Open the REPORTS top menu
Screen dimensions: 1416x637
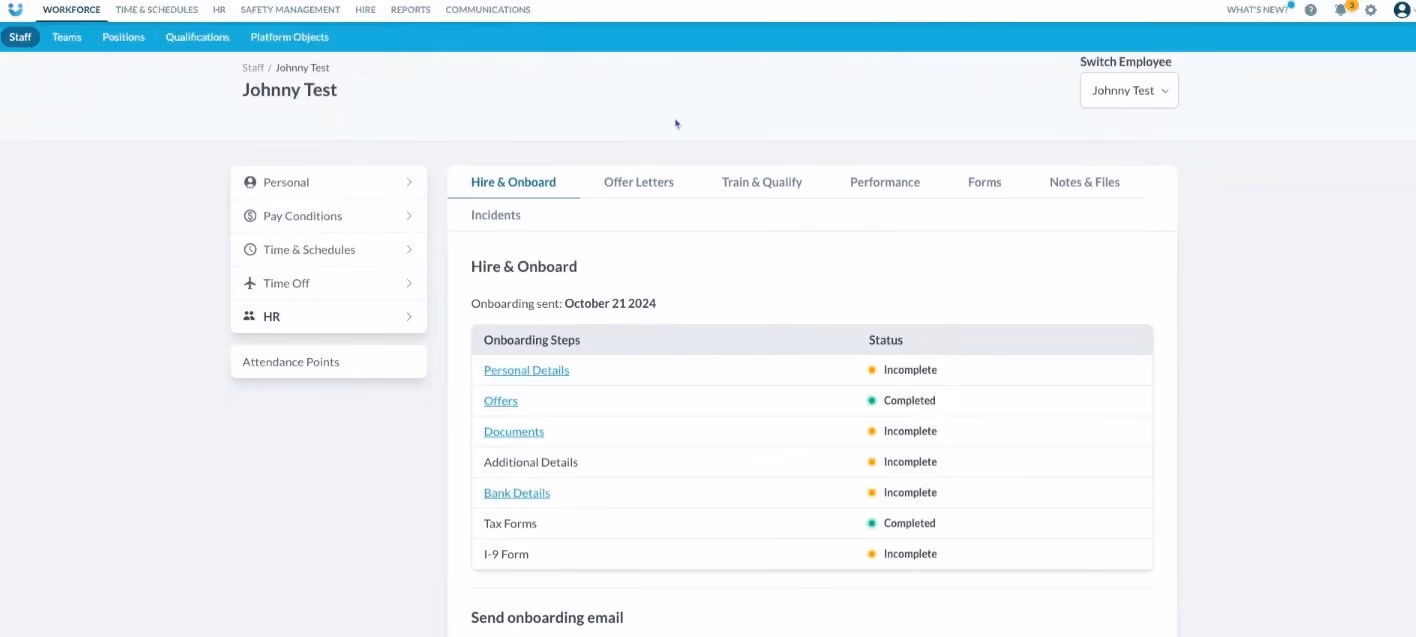411,10
